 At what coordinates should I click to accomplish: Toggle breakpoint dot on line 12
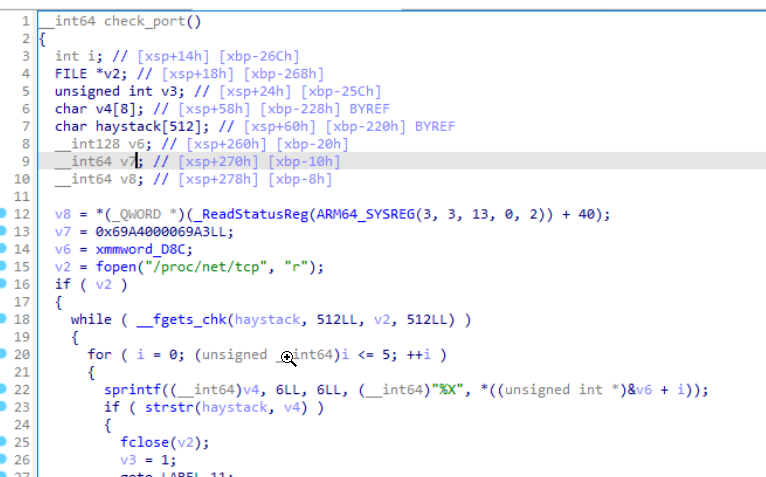[2, 213]
